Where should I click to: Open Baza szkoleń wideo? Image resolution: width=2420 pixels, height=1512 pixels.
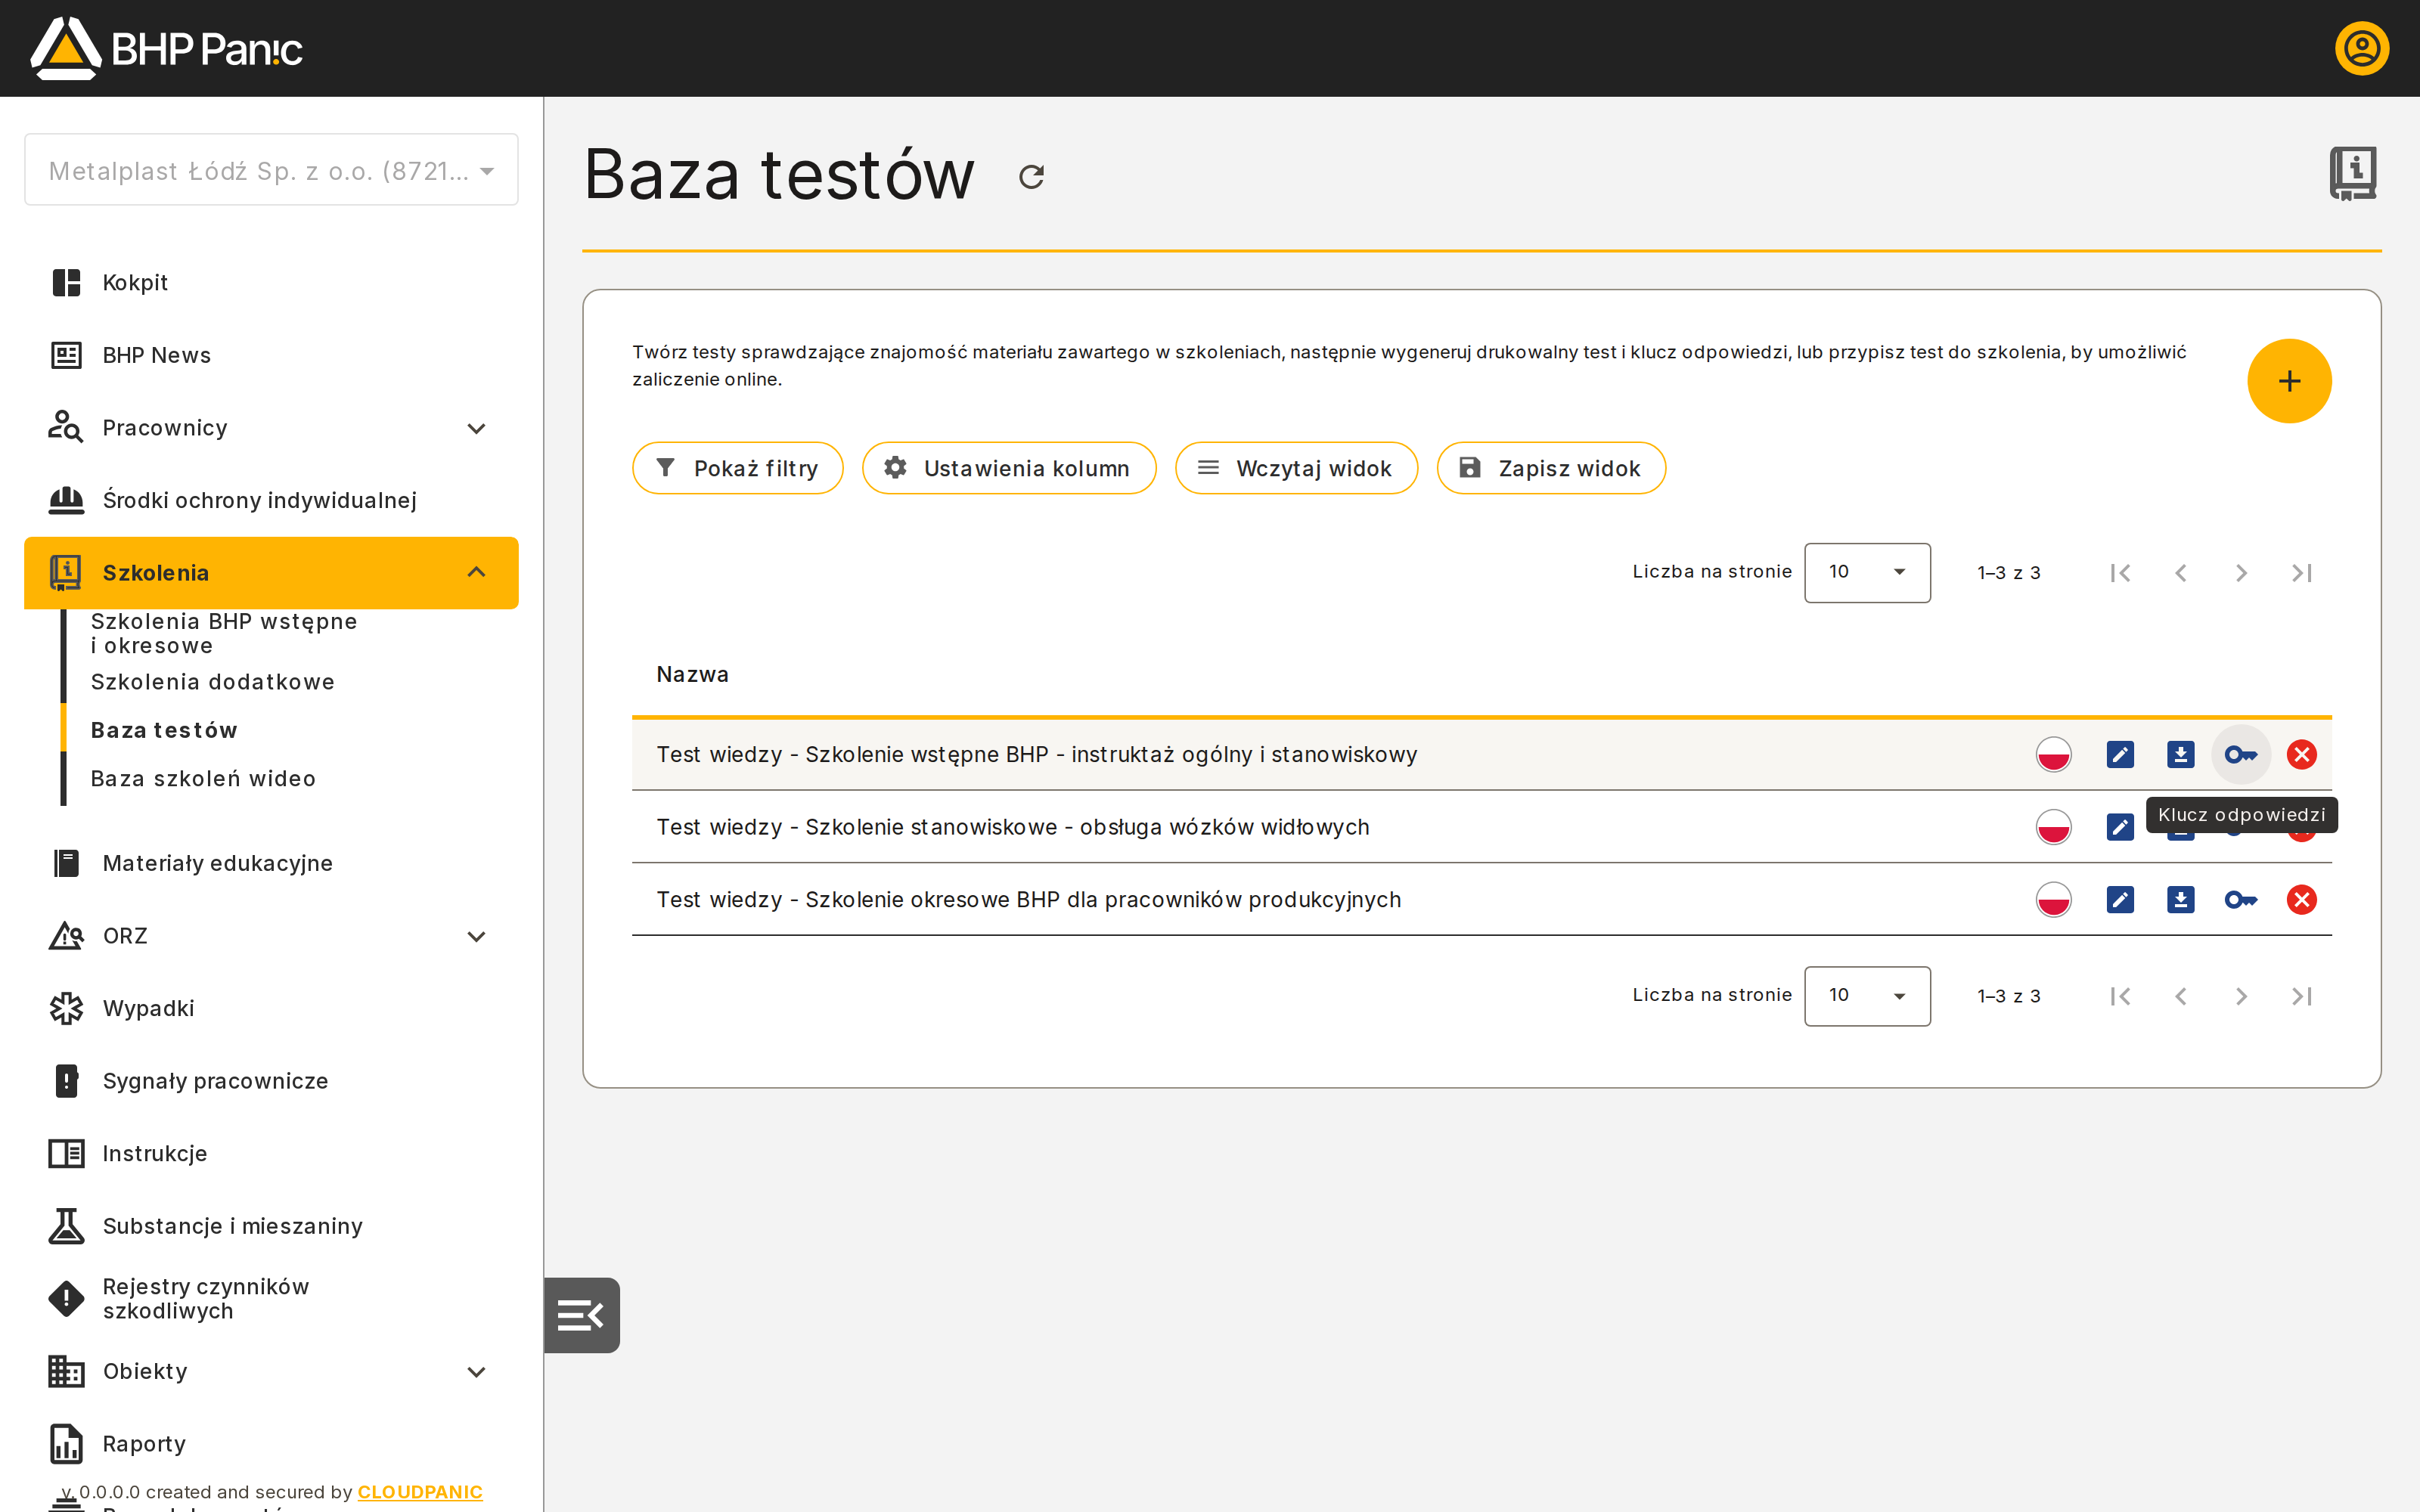click(x=203, y=779)
